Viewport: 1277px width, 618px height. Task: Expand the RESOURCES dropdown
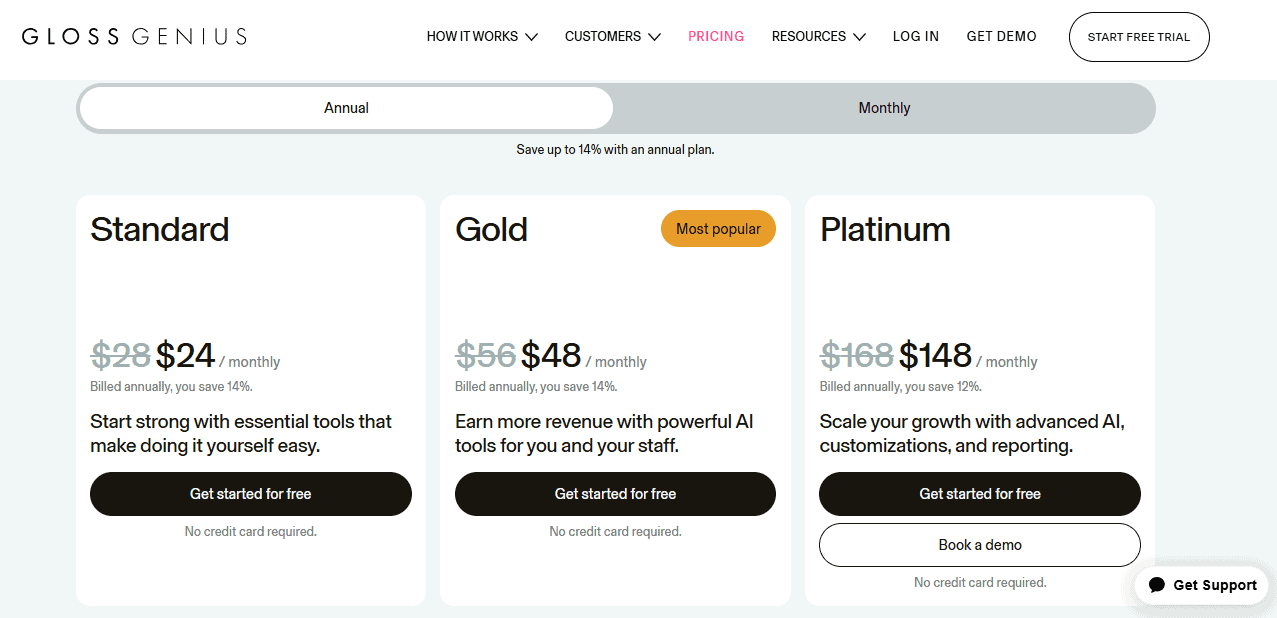(x=818, y=36)
